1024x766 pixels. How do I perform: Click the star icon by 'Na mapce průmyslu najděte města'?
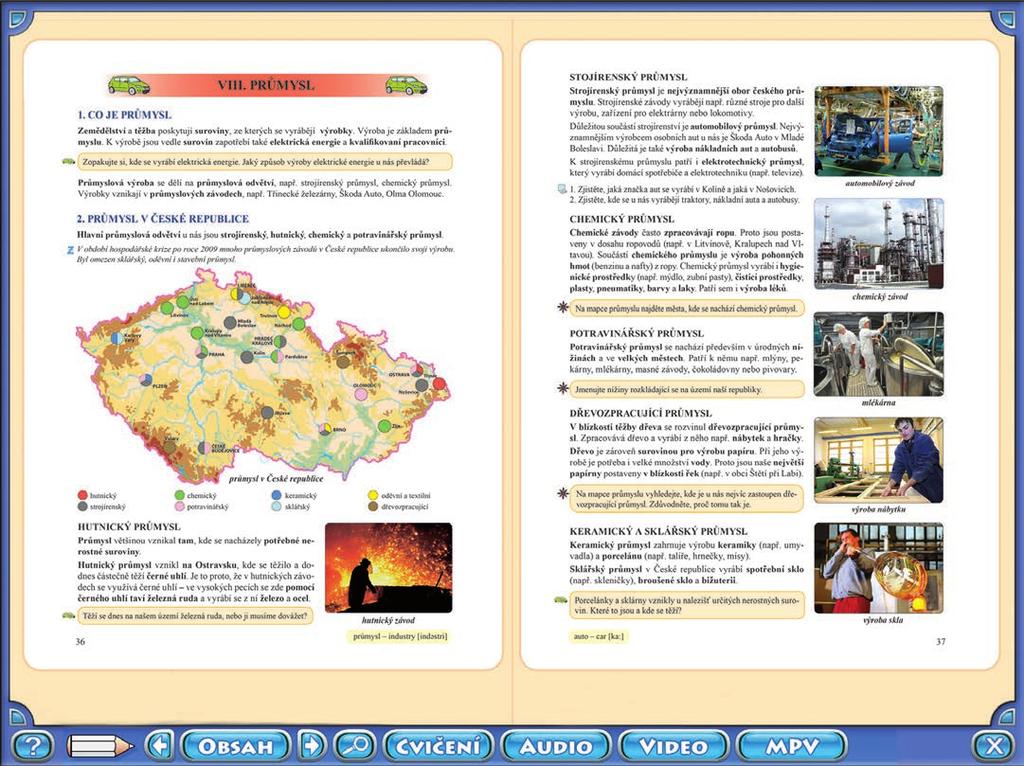pos(563,307)
